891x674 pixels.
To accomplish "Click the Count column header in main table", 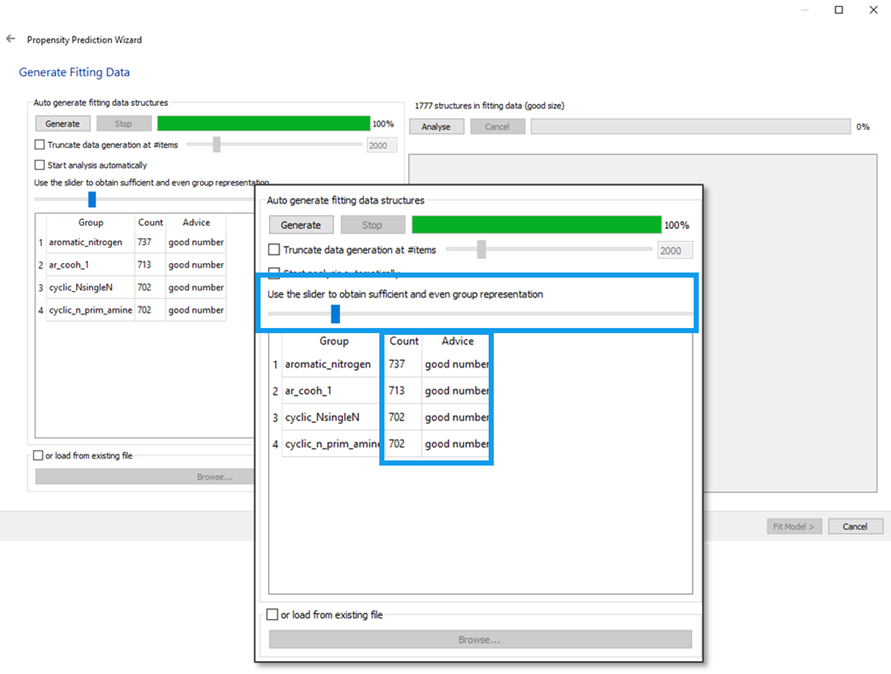I will click(x=150, y=223).
